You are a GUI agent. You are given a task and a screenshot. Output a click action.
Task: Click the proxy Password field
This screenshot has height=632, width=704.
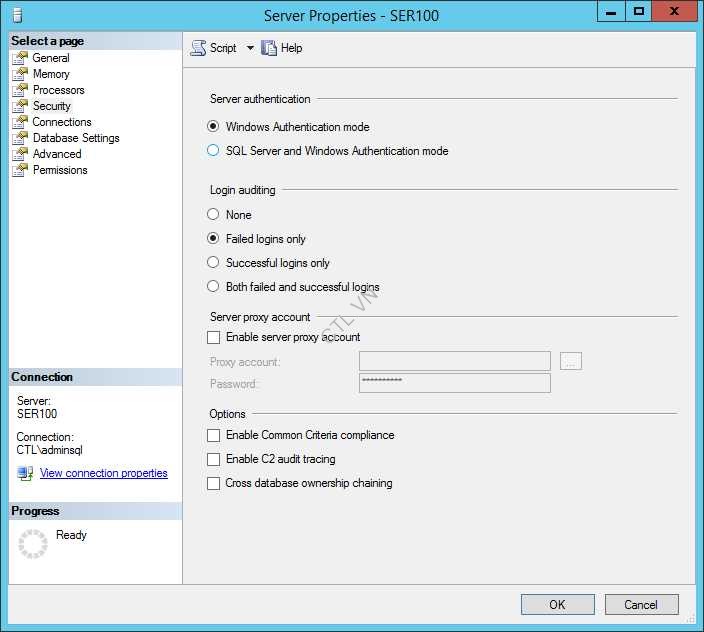pyautogui.click(x=455, y=383)
